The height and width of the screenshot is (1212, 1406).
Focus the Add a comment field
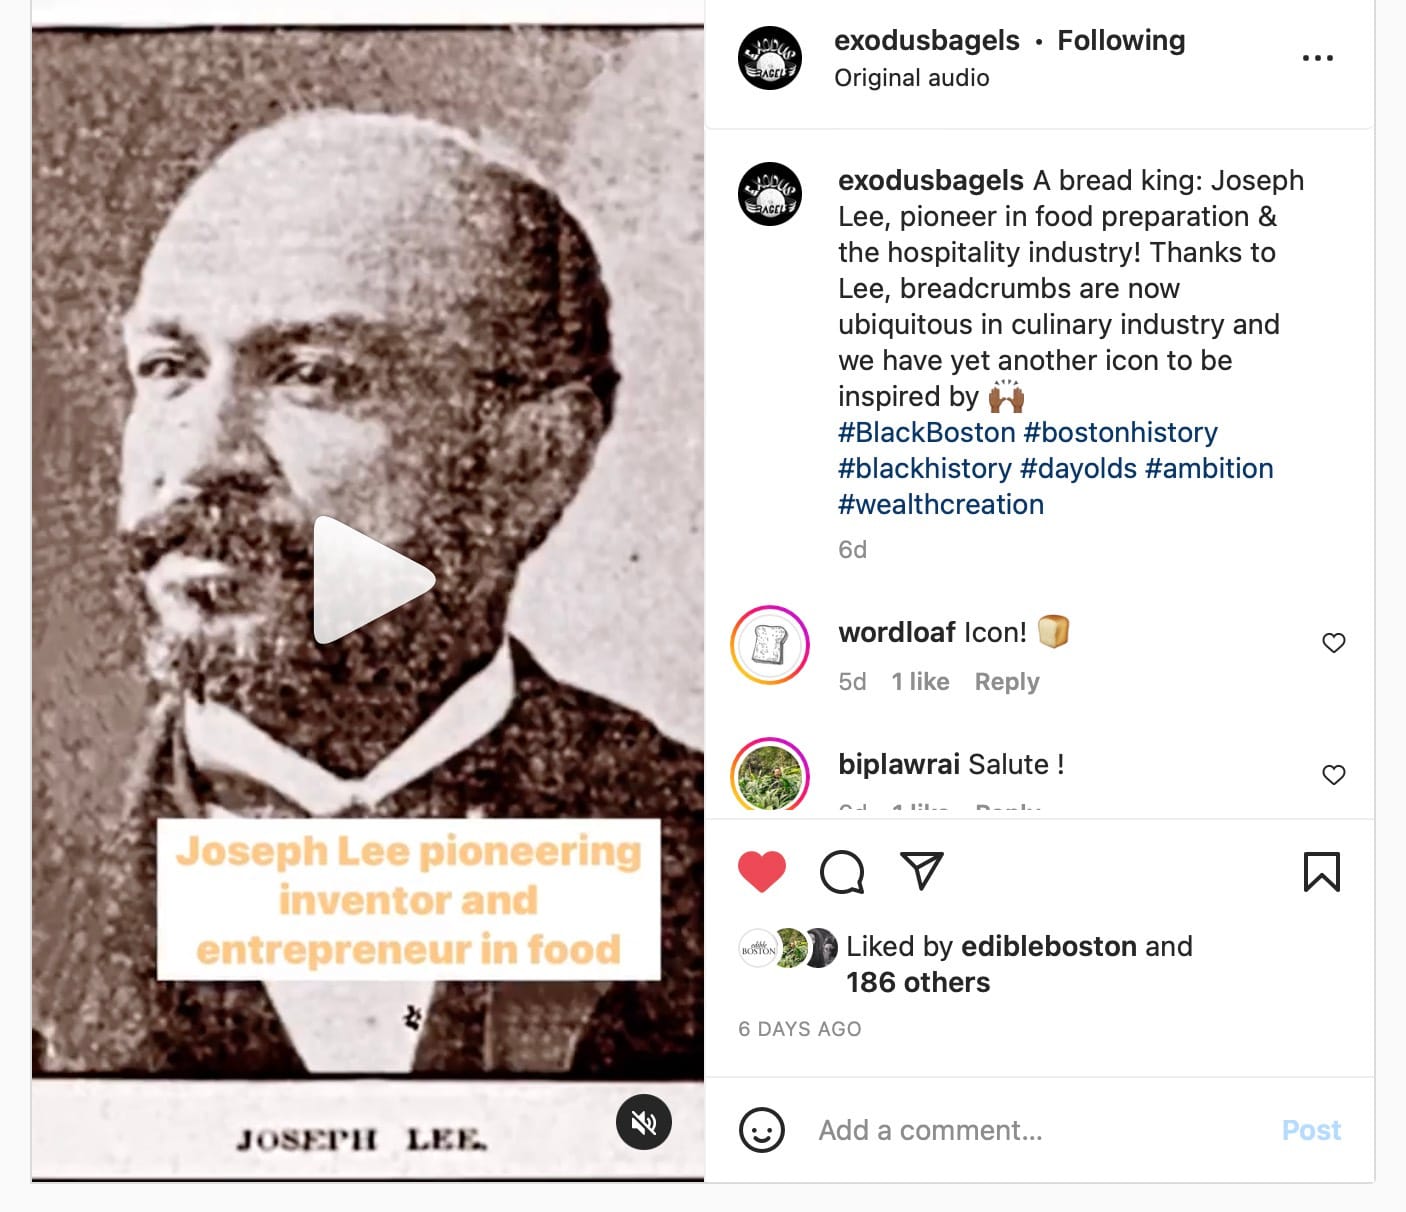coord(1040,1130)
